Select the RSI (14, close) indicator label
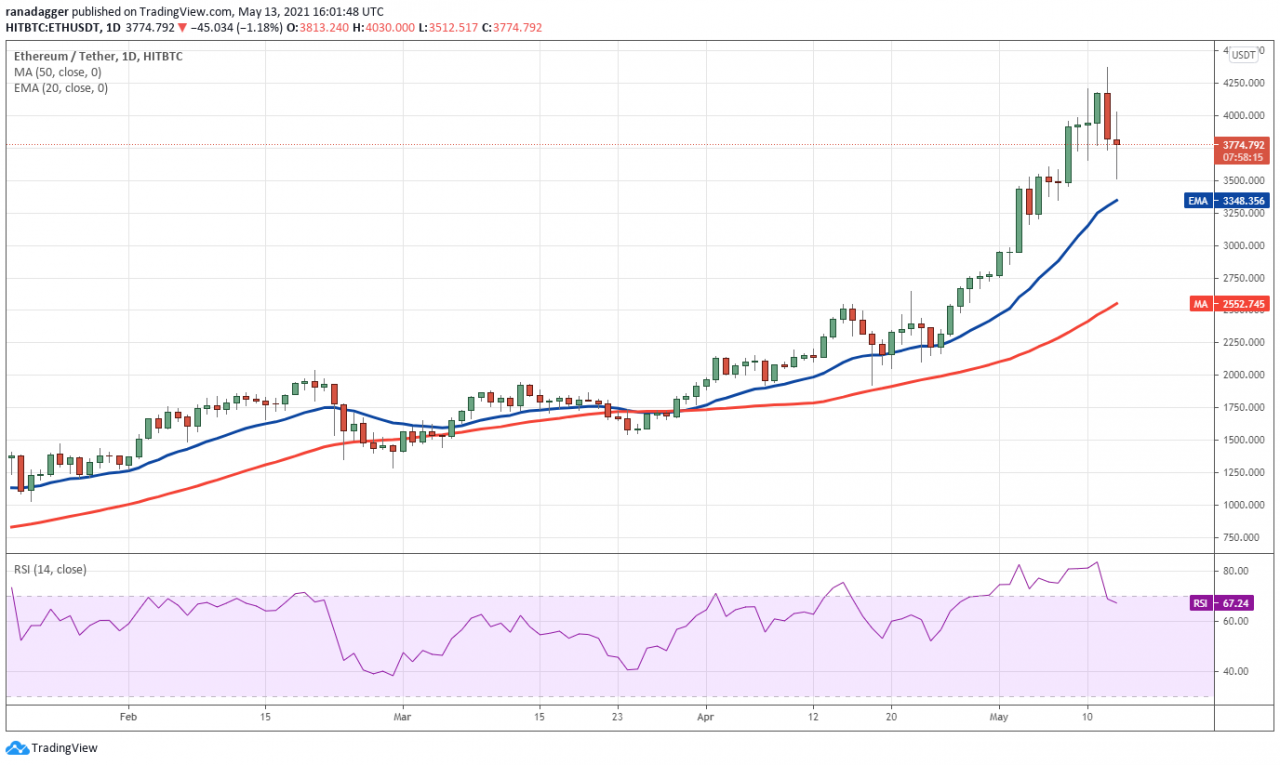This screenshot has height=765, width=1280. (49, 570)
